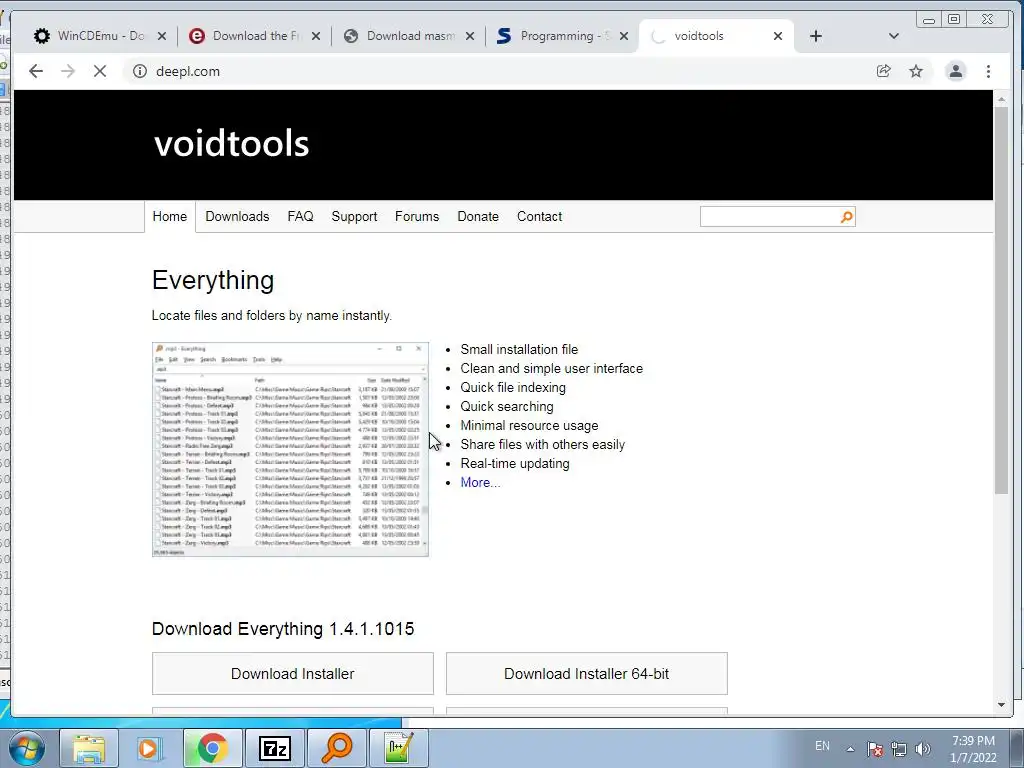
Task: Click the Download Installer button
Action: 293,673
